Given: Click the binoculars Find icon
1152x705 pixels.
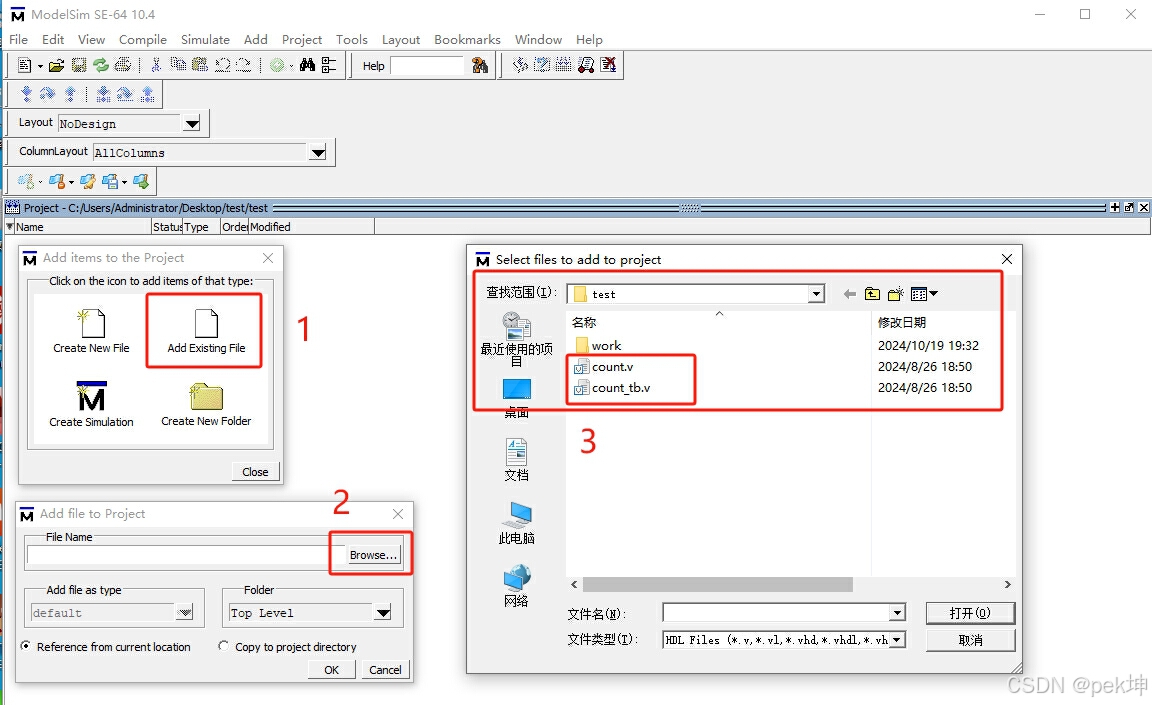Looking at the screenshot, I should point(307,65).
